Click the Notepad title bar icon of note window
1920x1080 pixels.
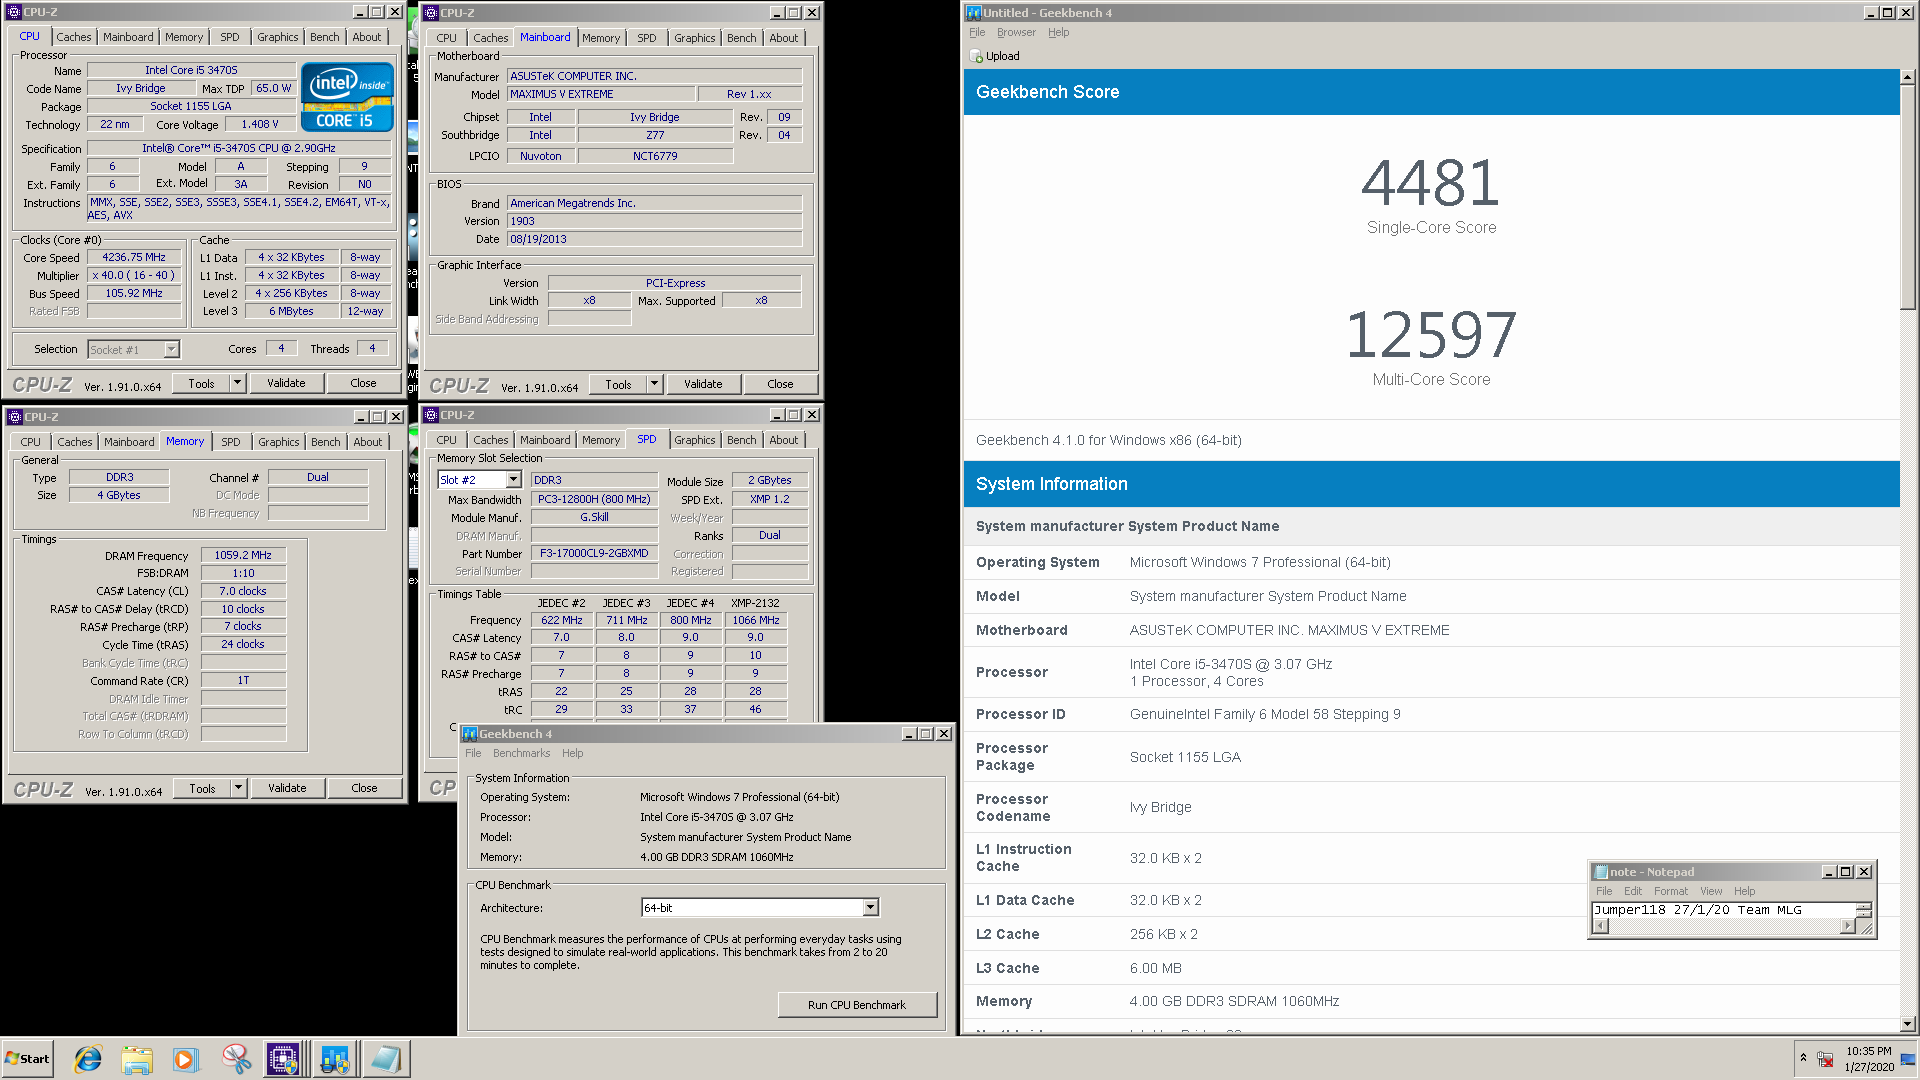(1601, 872)
